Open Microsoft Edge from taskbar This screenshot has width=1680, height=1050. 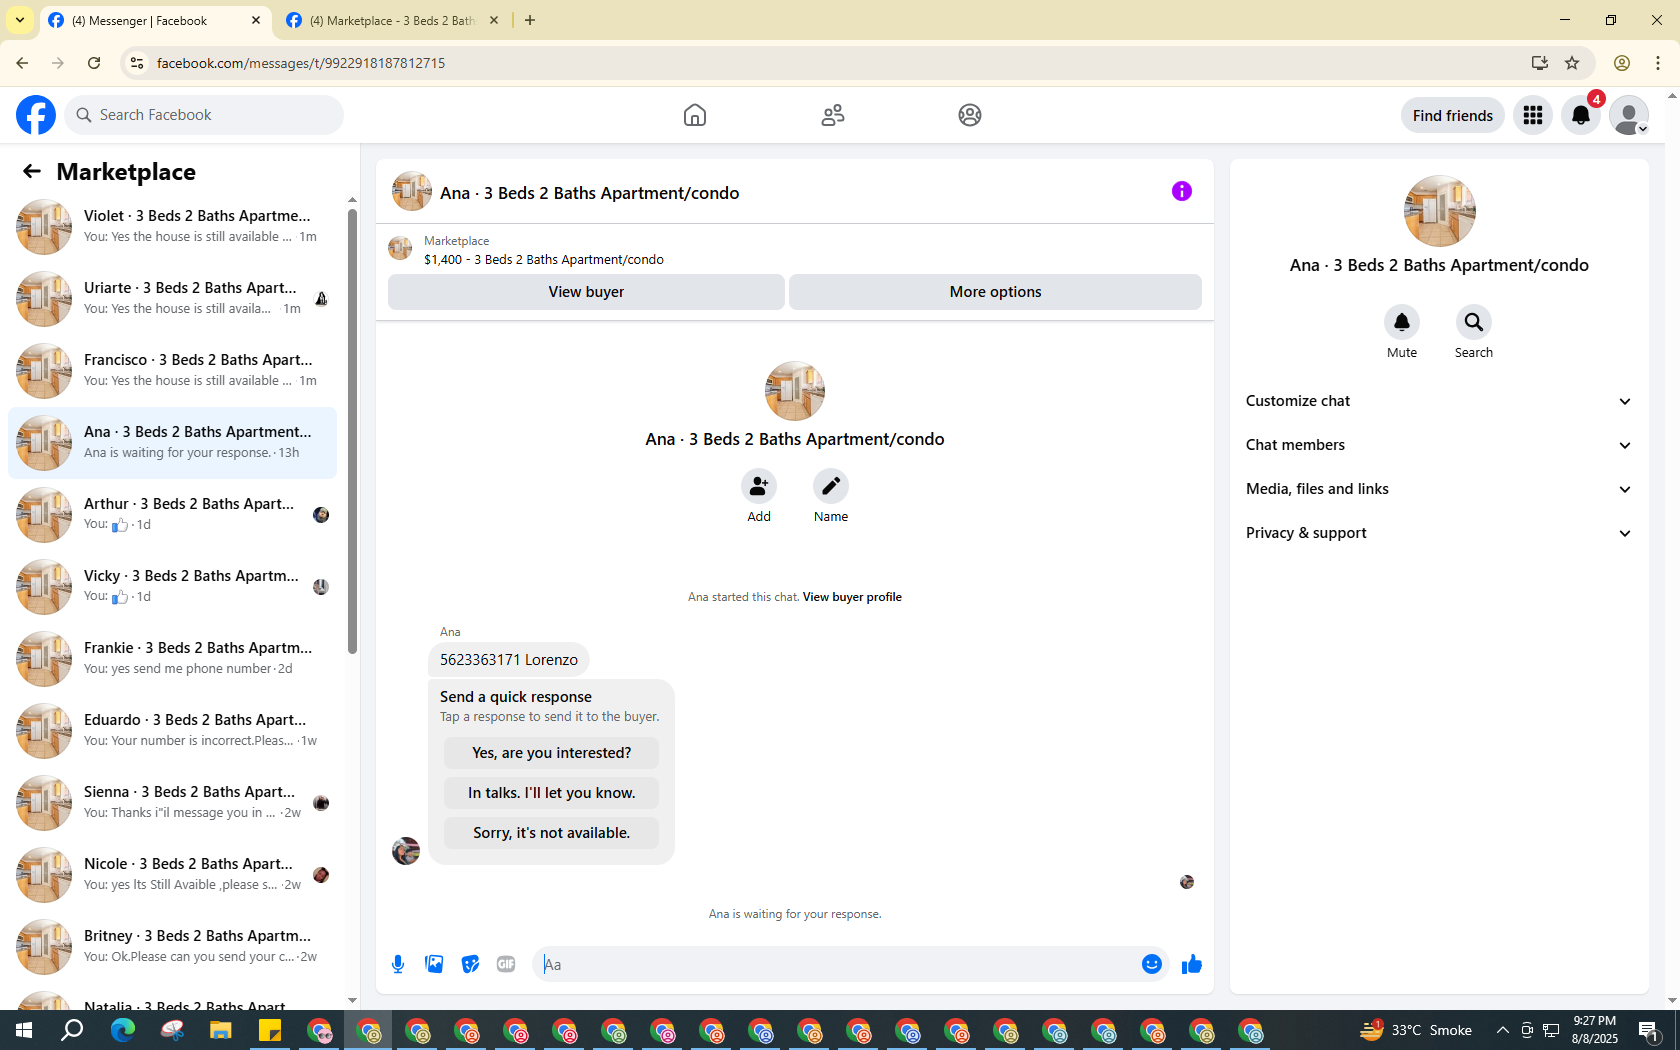(122, 1030)
